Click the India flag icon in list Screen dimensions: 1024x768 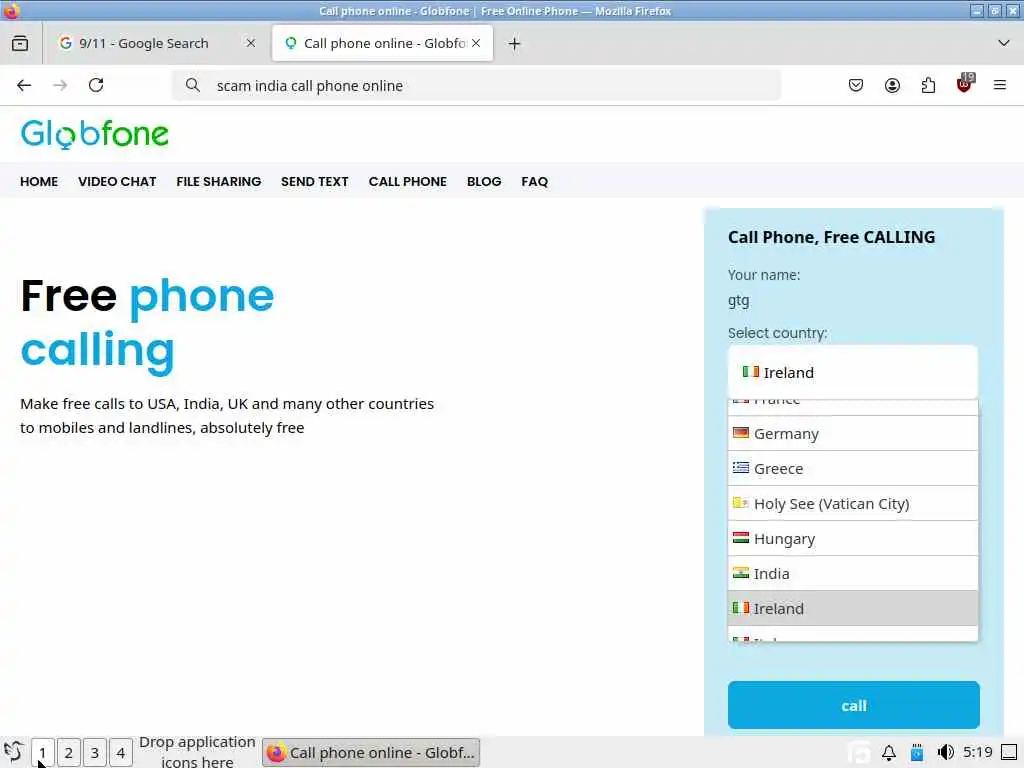point(741,573)
